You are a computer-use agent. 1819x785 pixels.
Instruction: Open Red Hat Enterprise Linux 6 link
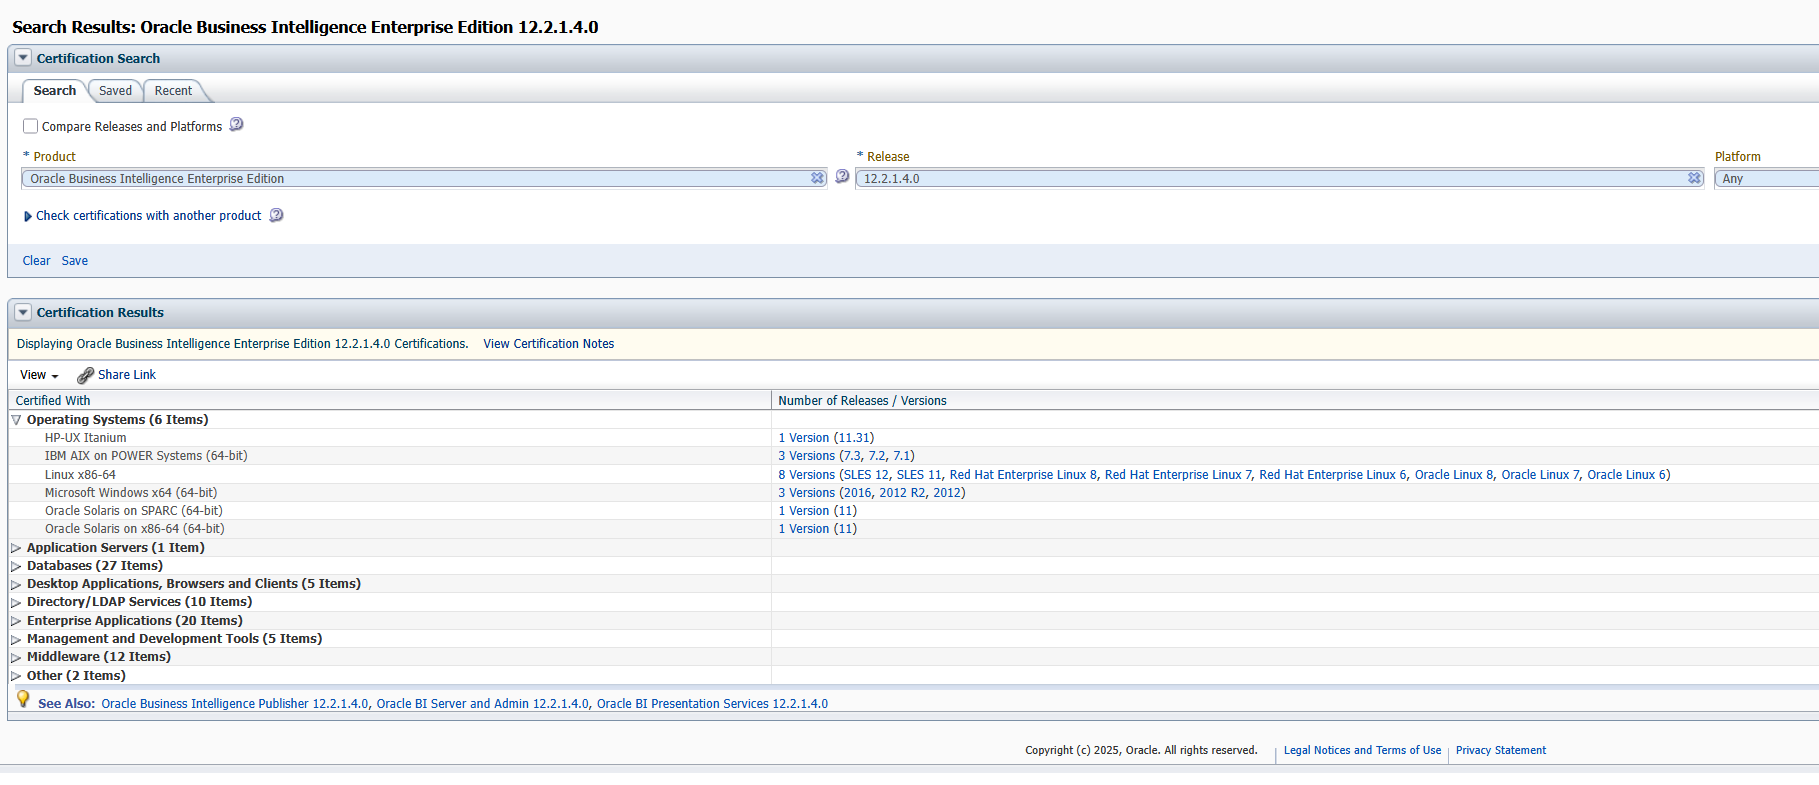(x=1333, y=475)
